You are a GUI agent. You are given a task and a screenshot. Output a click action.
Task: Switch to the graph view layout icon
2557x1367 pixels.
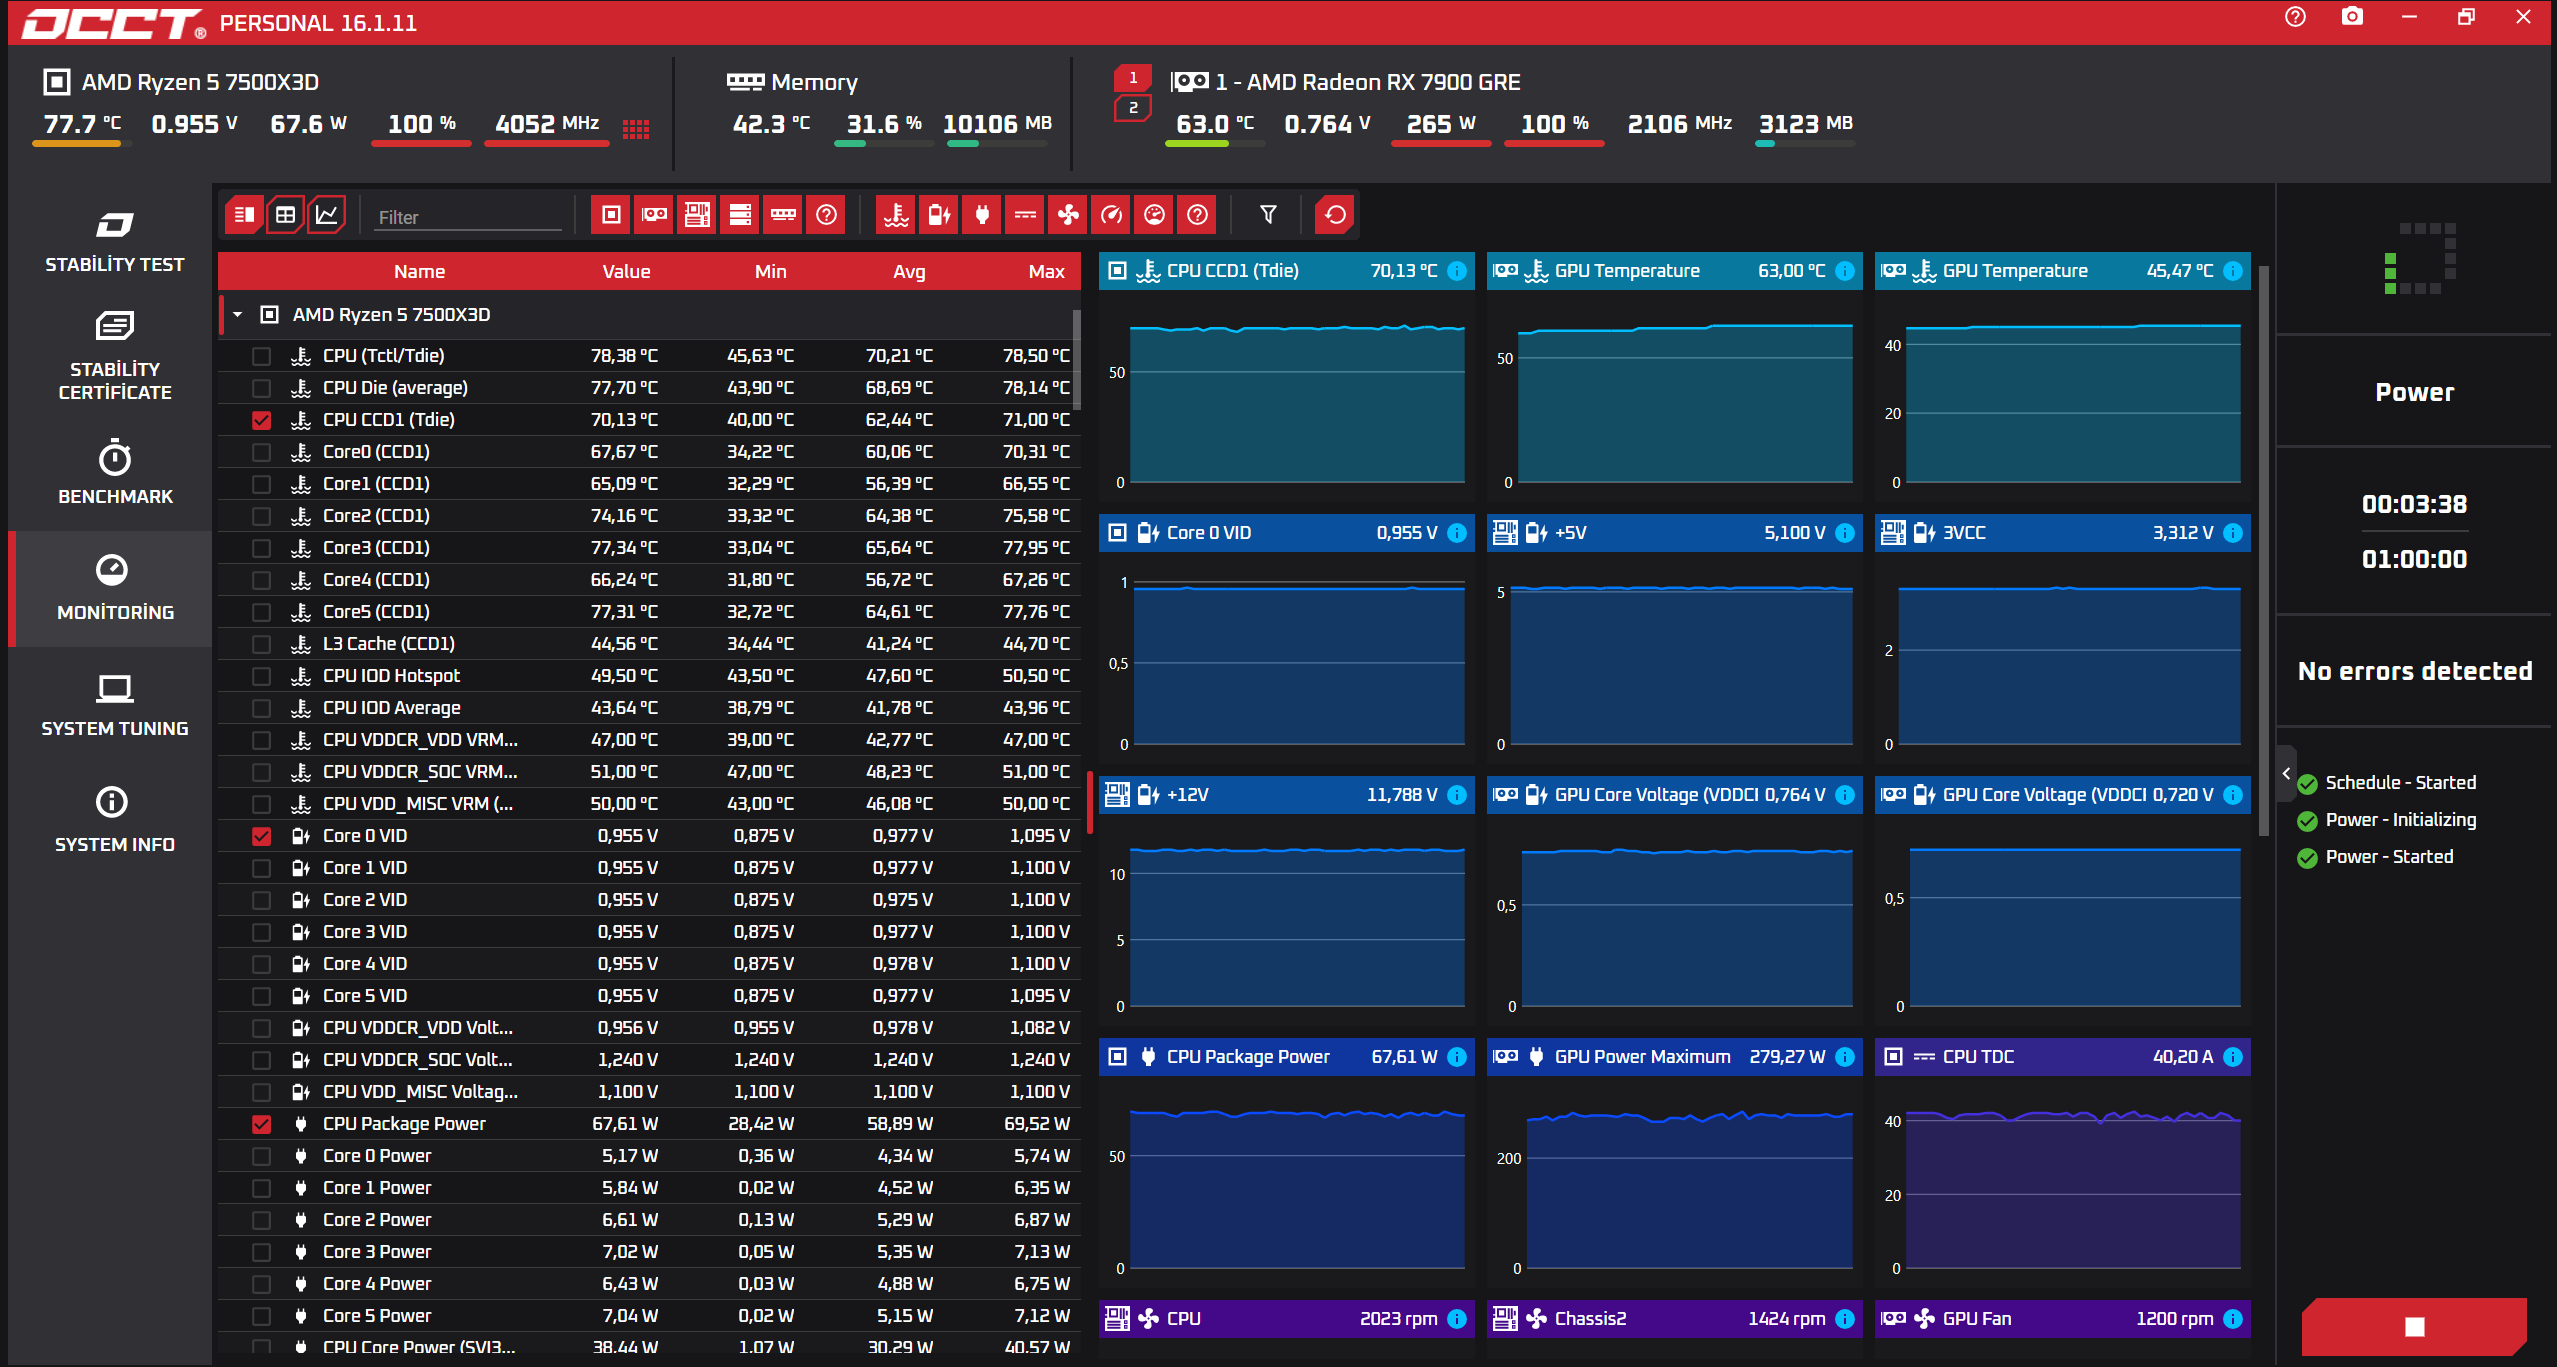327,215
